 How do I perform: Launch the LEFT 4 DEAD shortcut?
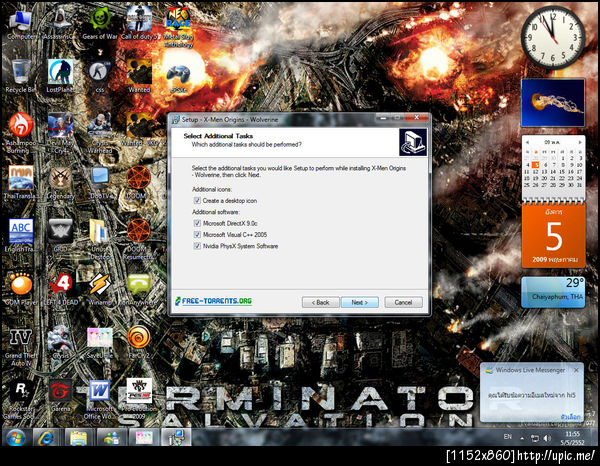[x=60, y=289]
